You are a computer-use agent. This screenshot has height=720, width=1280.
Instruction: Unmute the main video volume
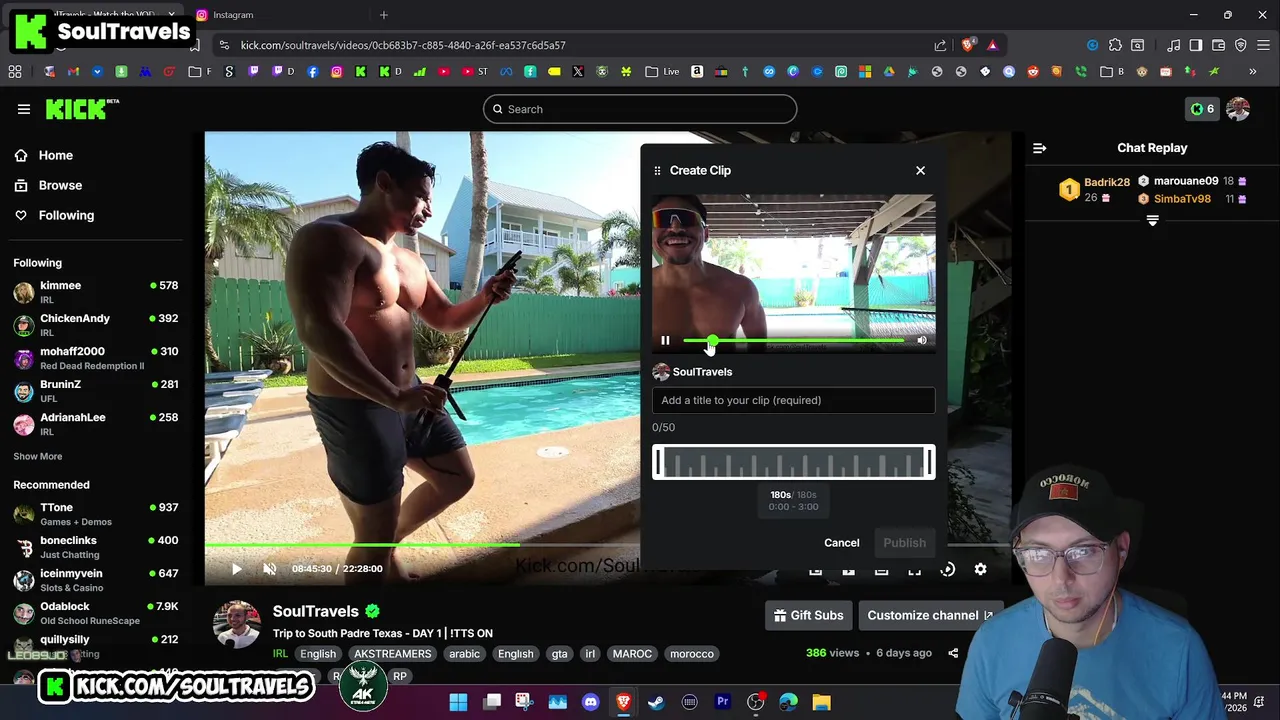[269, 569]
